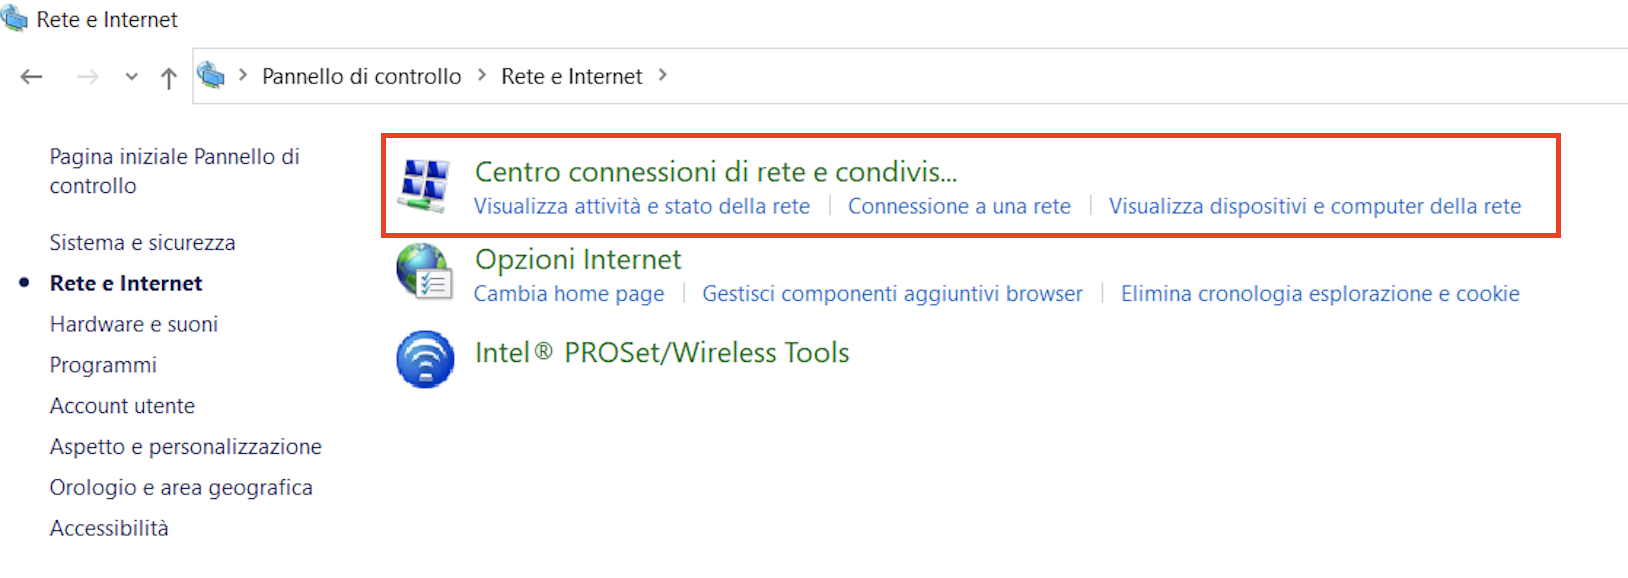Click the forward navigation arrow
Screen dimensions: 1628x578
pyautogui.click(x=88, y=77)
